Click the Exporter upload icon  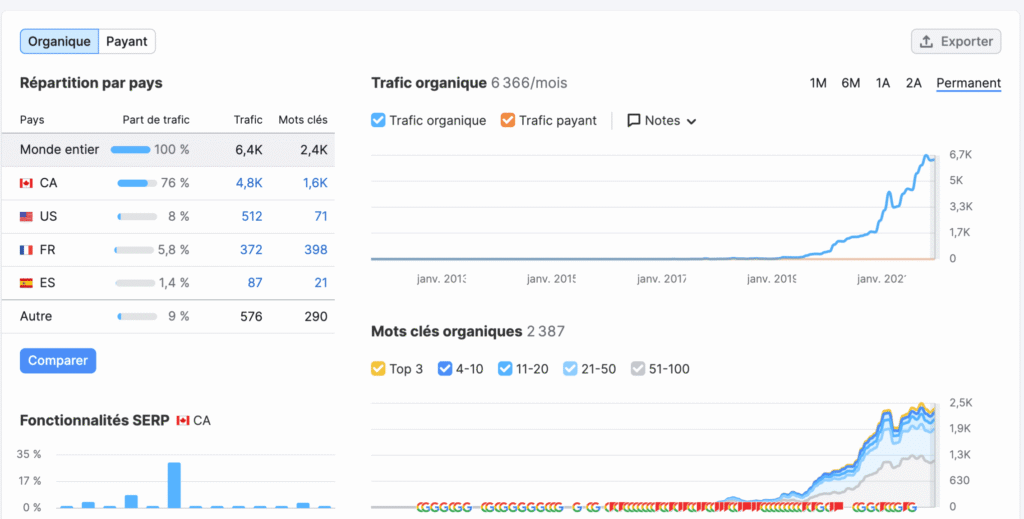point(926,41)
